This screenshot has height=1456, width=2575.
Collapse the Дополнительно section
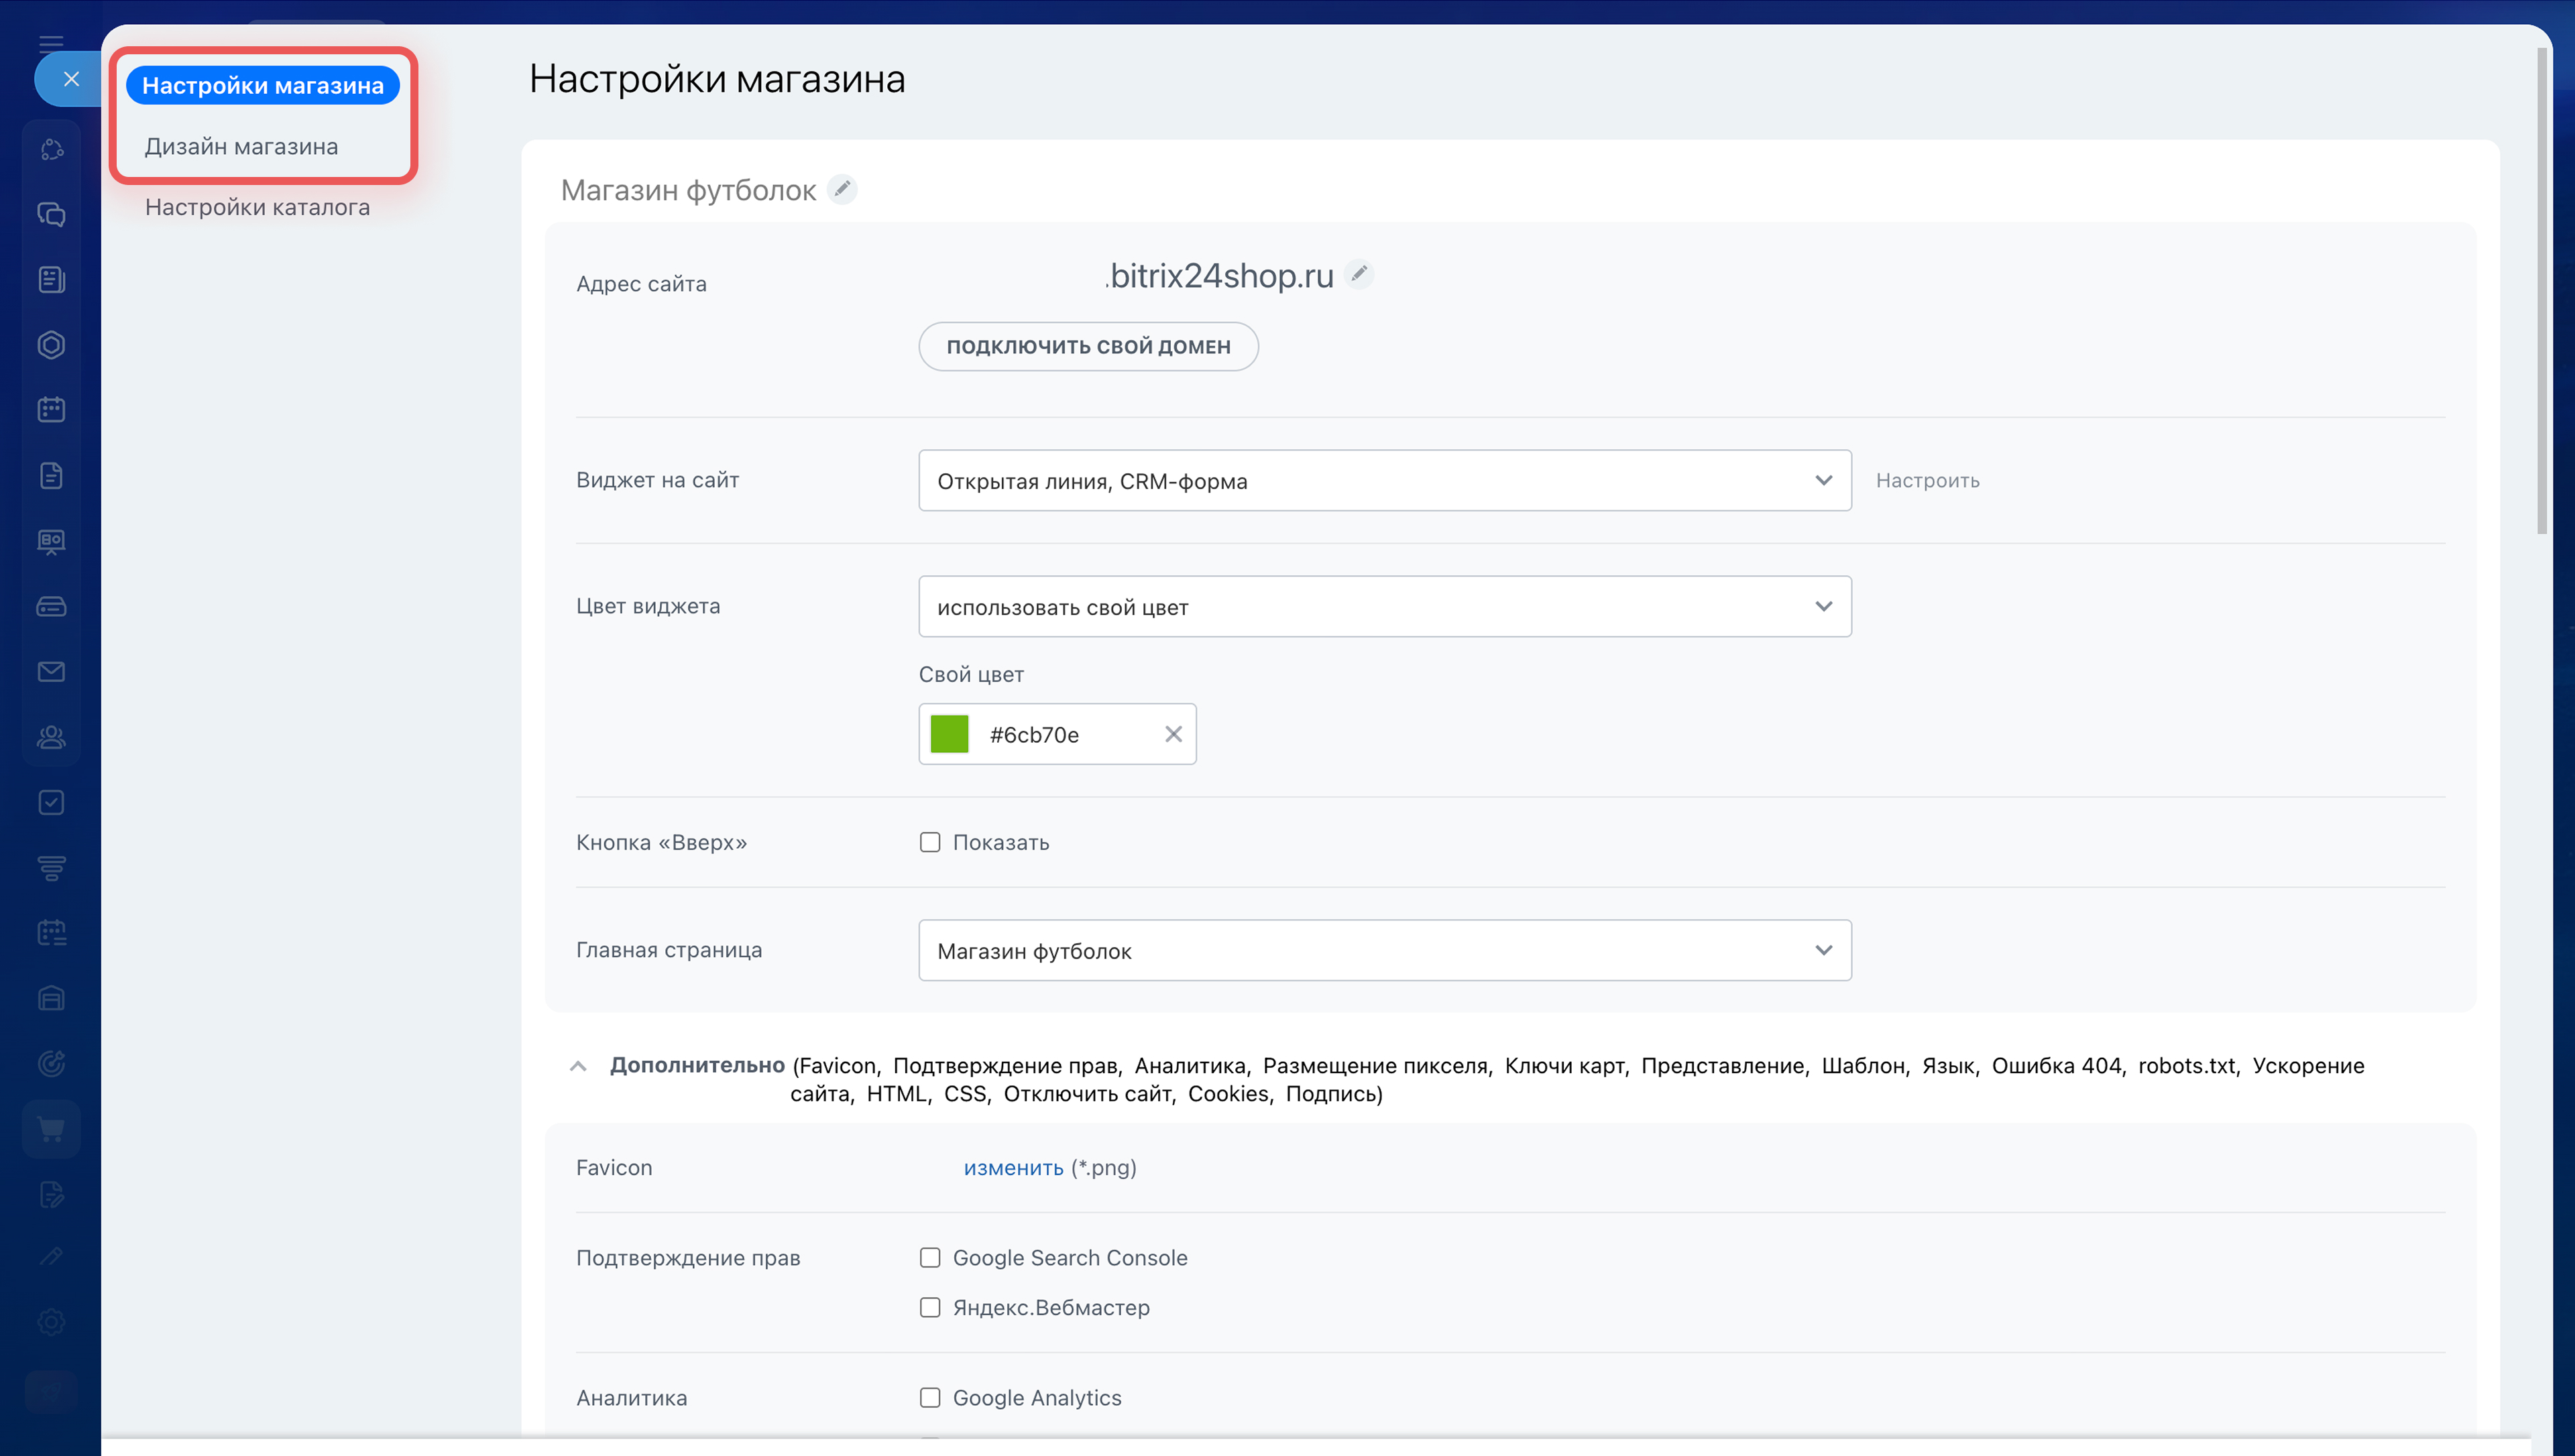(578, 1066)
